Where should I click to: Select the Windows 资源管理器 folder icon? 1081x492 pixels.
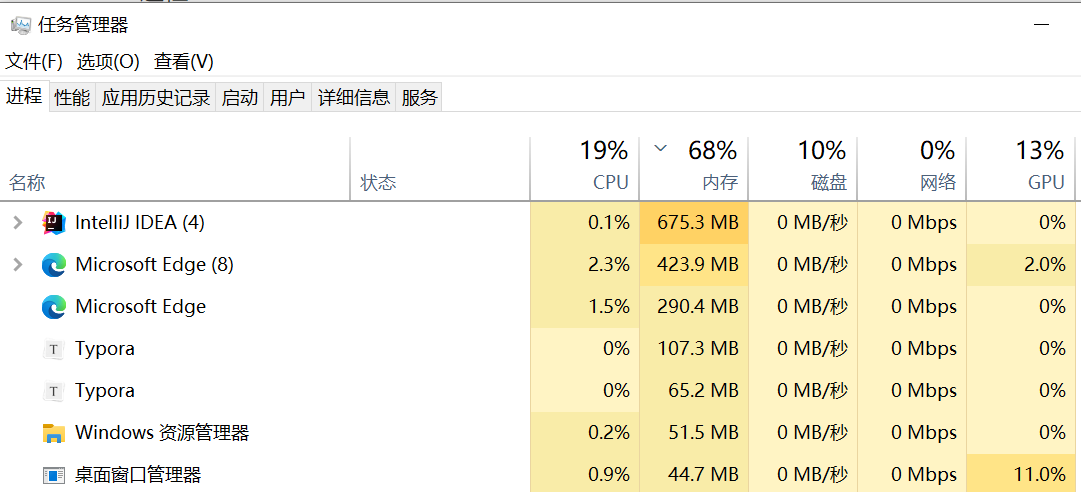coord(53,433)
